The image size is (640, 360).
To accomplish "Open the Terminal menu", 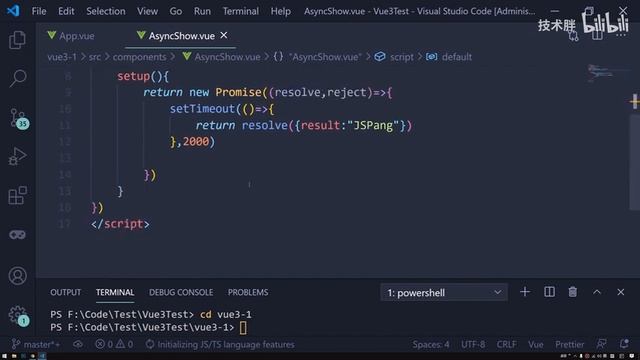I will coord(240,11).
